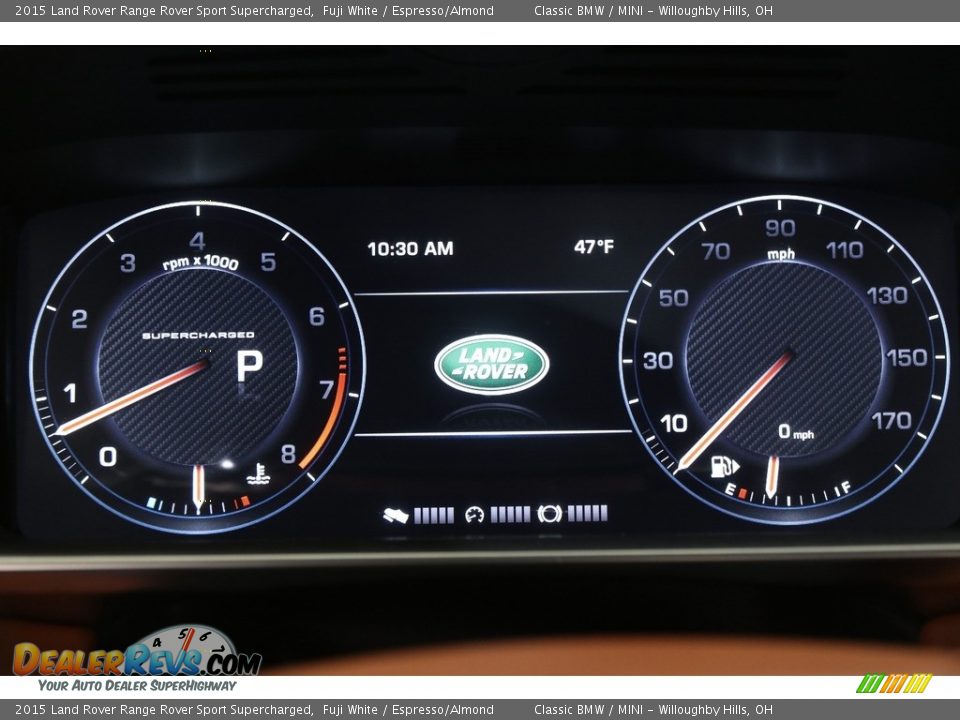This screenshot has height=720, width=960.
Task: Click the coolant temperature icon
Action: (259, 474)
